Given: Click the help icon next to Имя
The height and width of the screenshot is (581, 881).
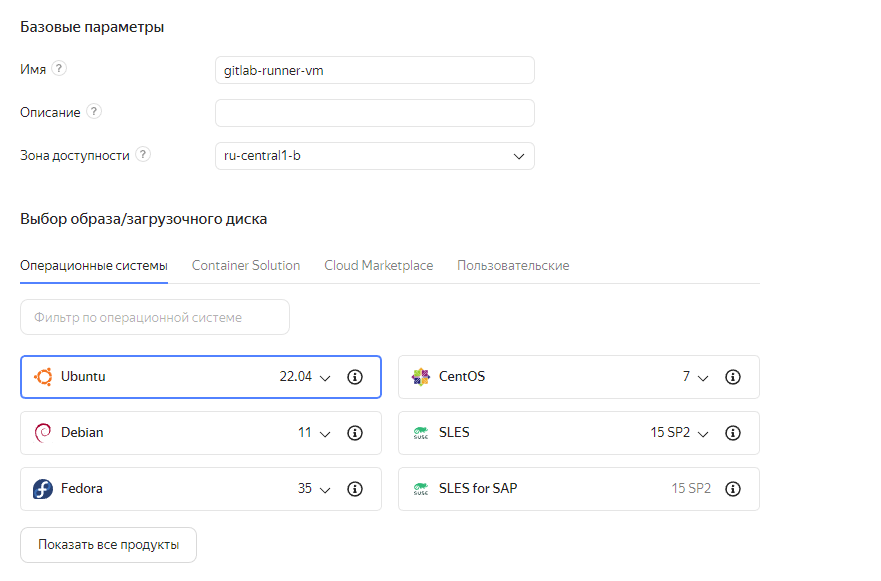Looking at the screenshot, I should (60, 69).
